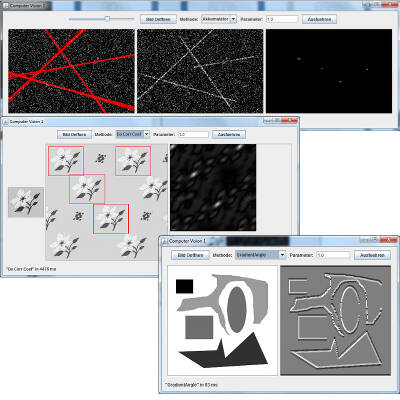Expand the GradientMagnitude method dropdown arrow
Screen dimensions: 400x400
click(x=282, y=255)
